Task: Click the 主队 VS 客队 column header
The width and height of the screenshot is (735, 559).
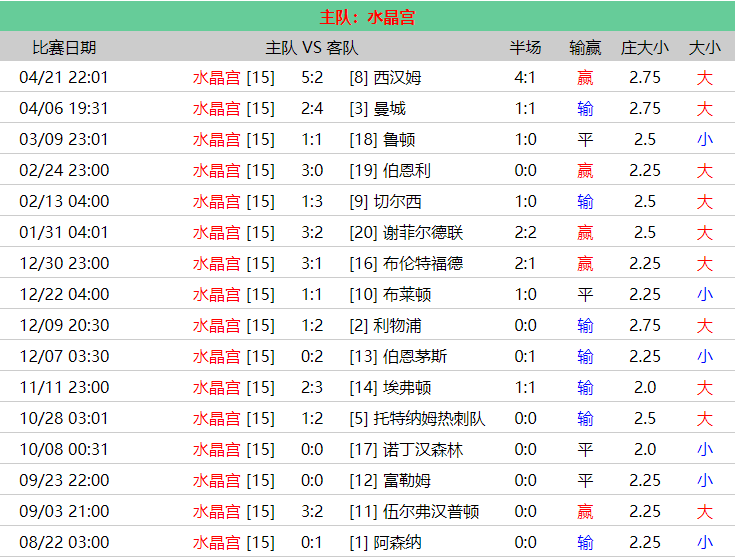Action: [x=312, y=47]
